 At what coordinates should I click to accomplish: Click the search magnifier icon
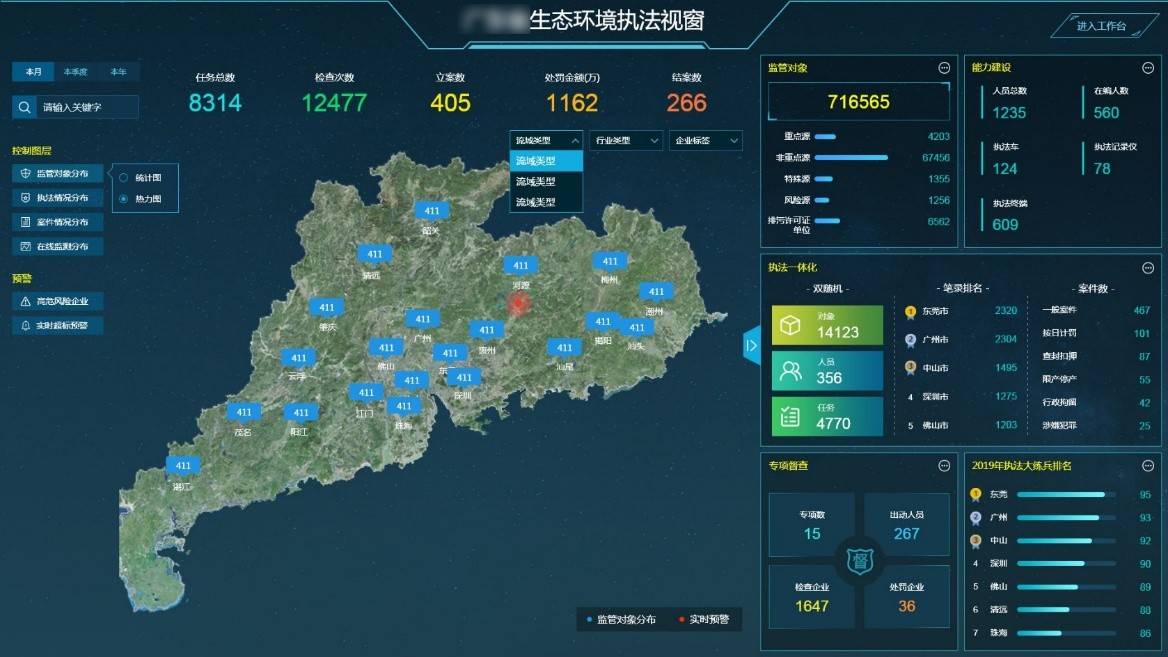click(x=24, y=107)
